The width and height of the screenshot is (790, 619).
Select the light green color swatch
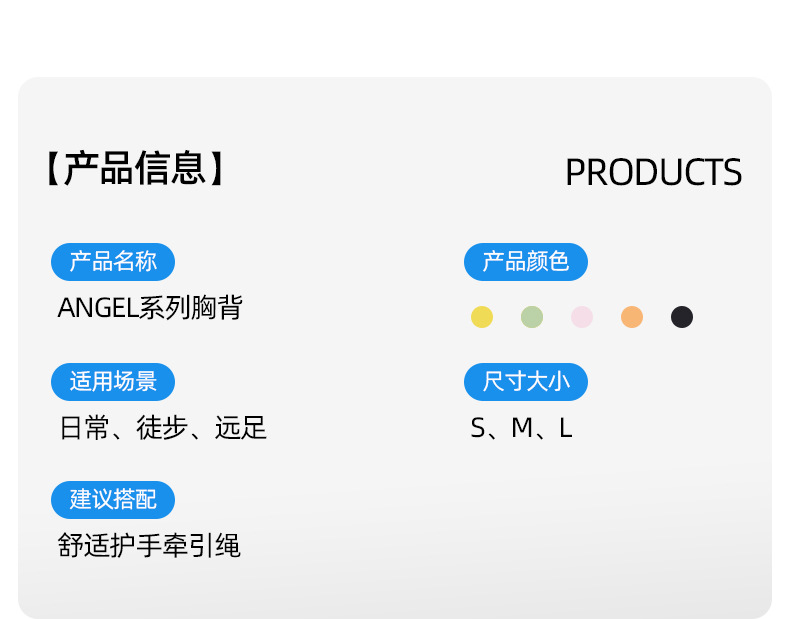(532, 317)
